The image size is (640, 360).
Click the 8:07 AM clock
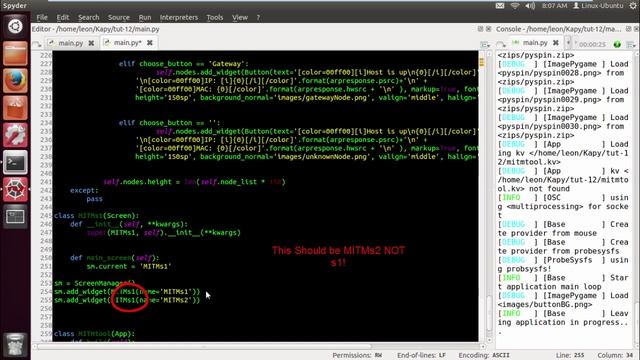554,6
